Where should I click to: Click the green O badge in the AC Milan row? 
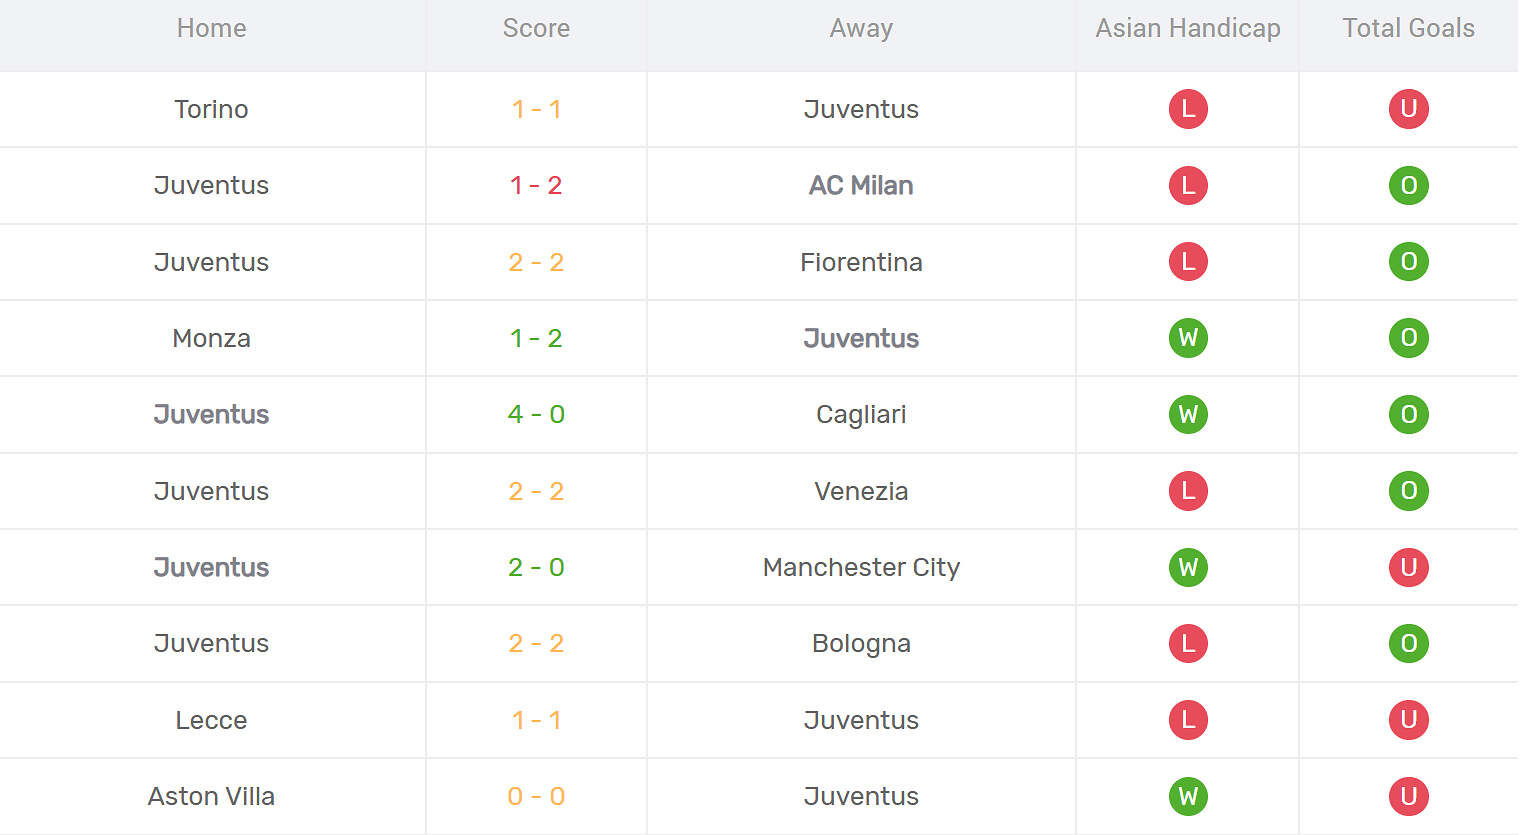point(1408,185)
